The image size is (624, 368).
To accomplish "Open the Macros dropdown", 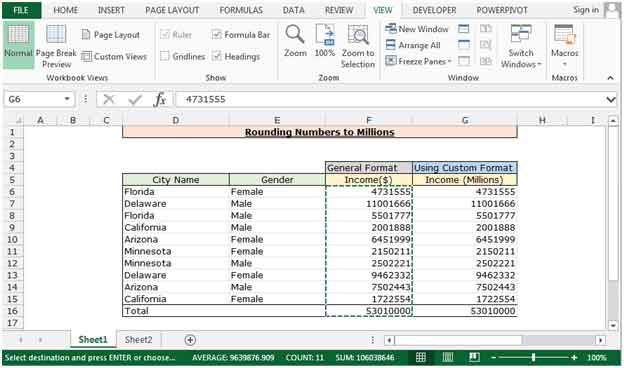I will (x=564, y=46).
